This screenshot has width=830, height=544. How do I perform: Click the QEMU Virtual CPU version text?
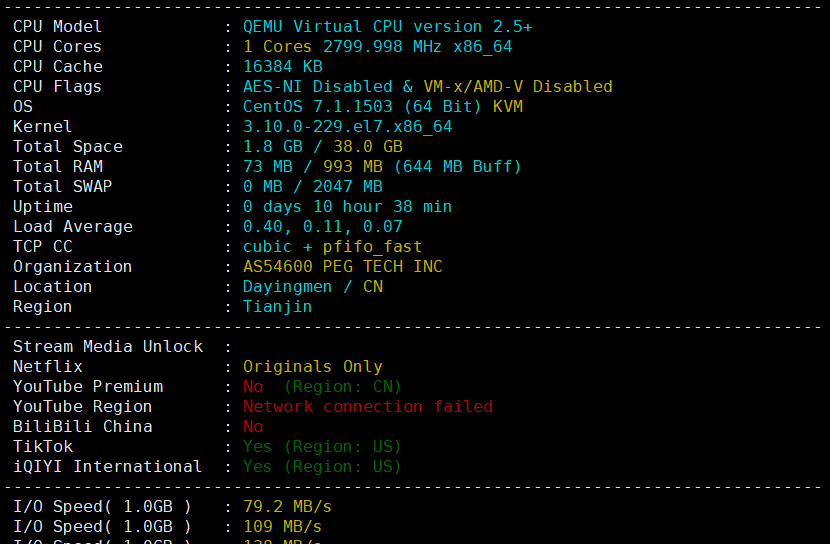[x=387, y=26]
